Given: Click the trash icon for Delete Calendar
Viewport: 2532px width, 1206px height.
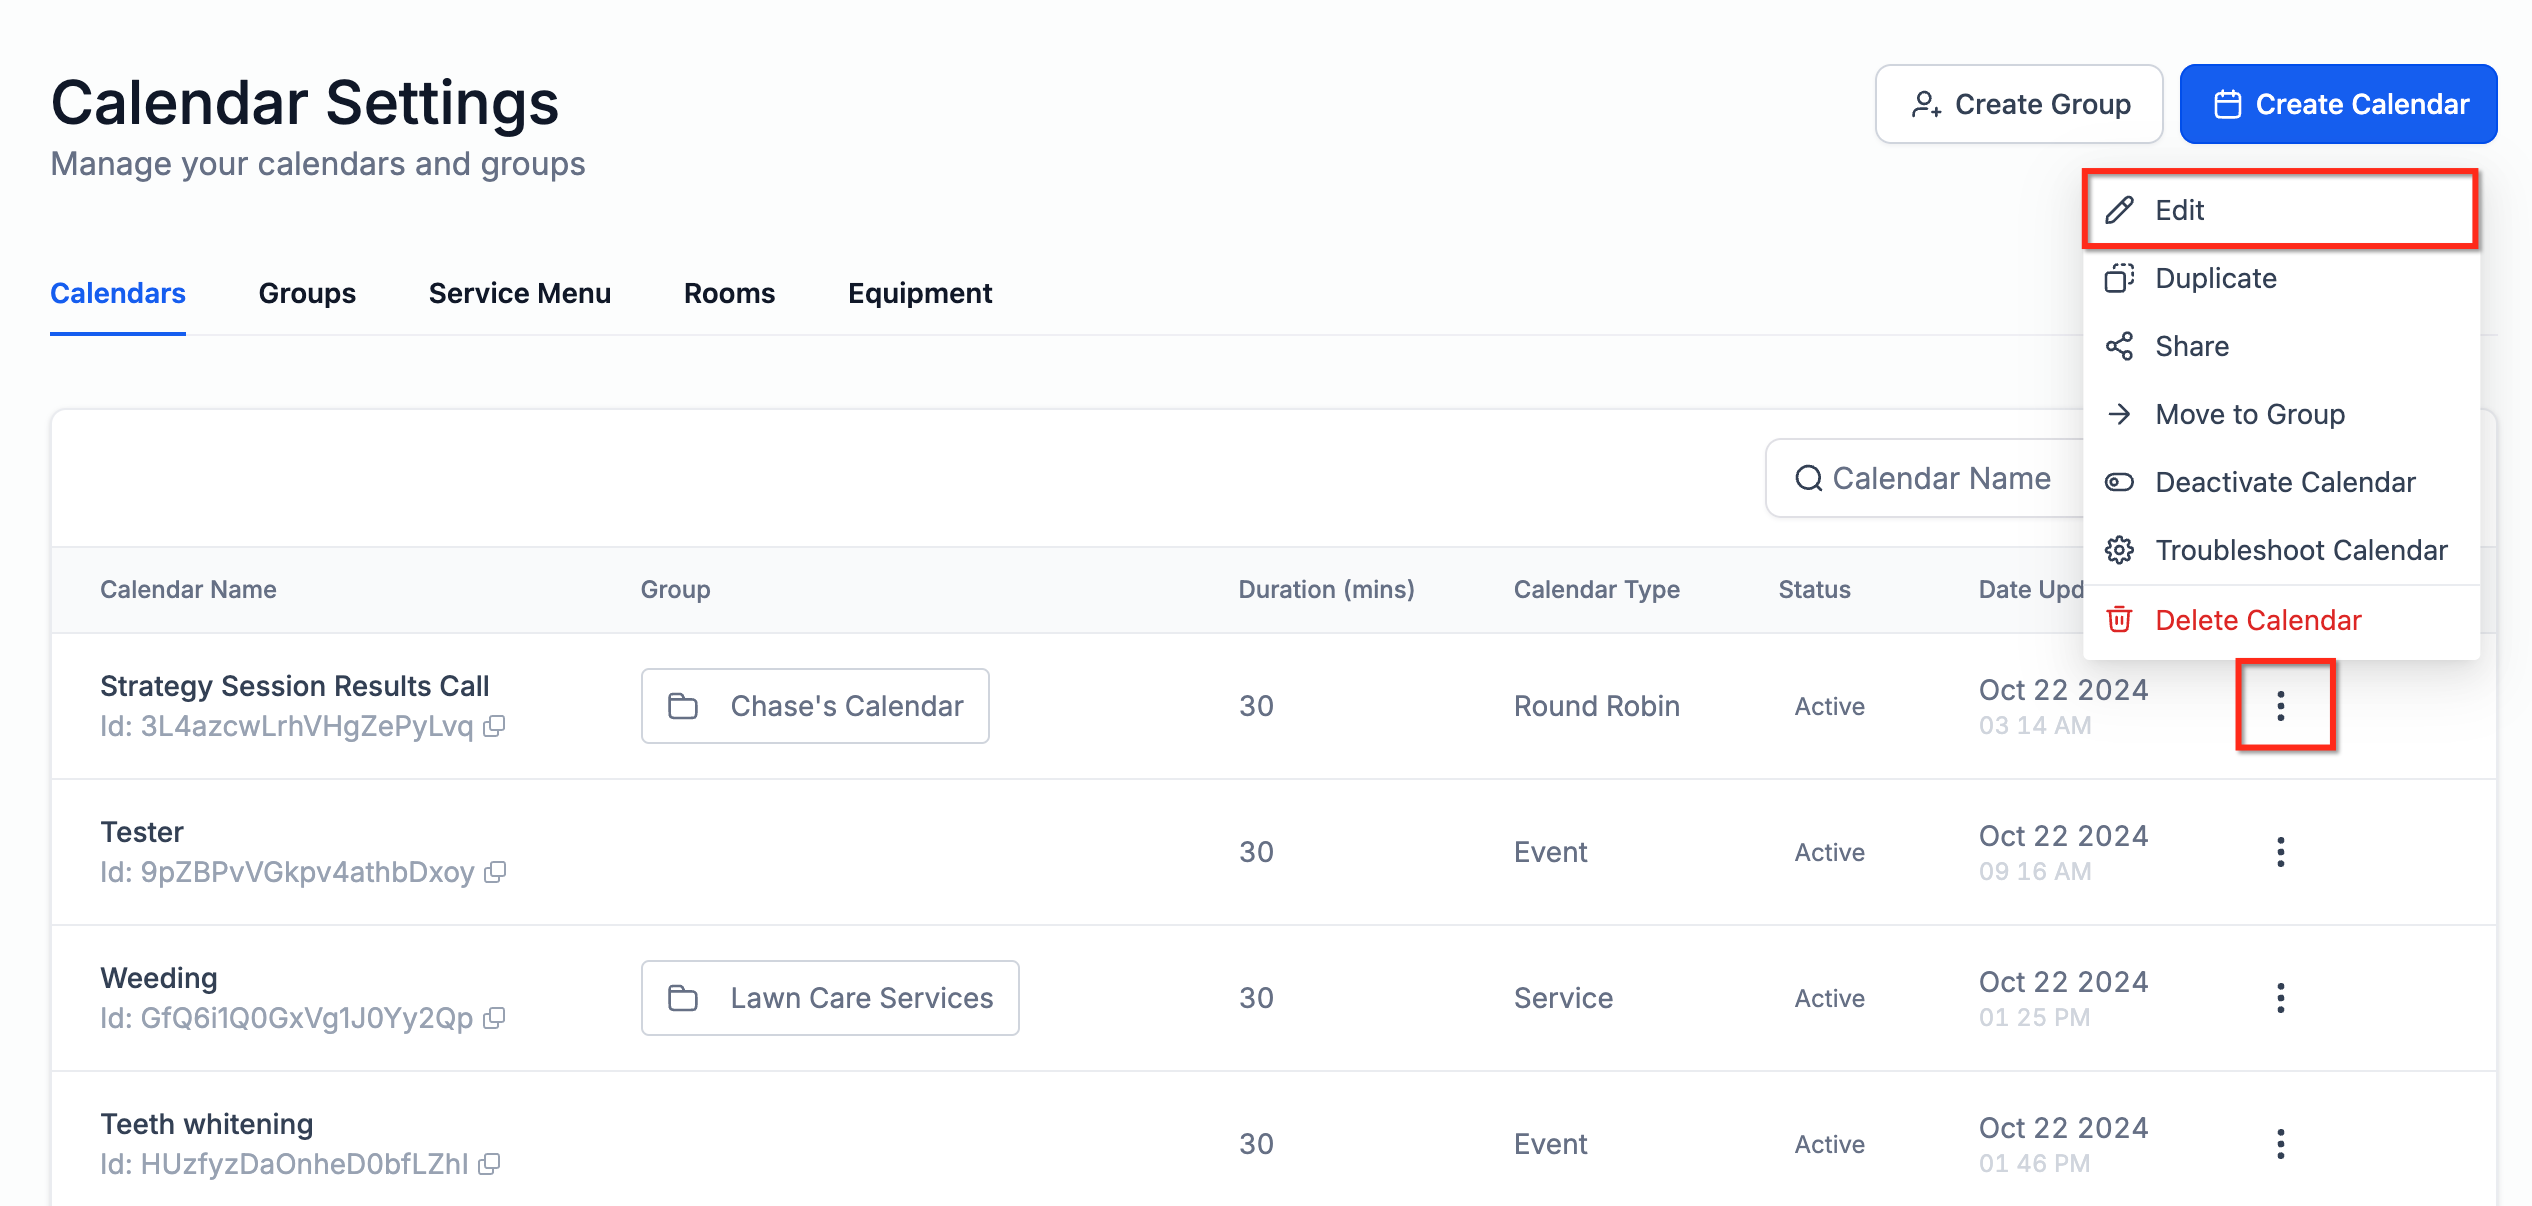Looking at the screenshot, I should [x=2119, y=621].
